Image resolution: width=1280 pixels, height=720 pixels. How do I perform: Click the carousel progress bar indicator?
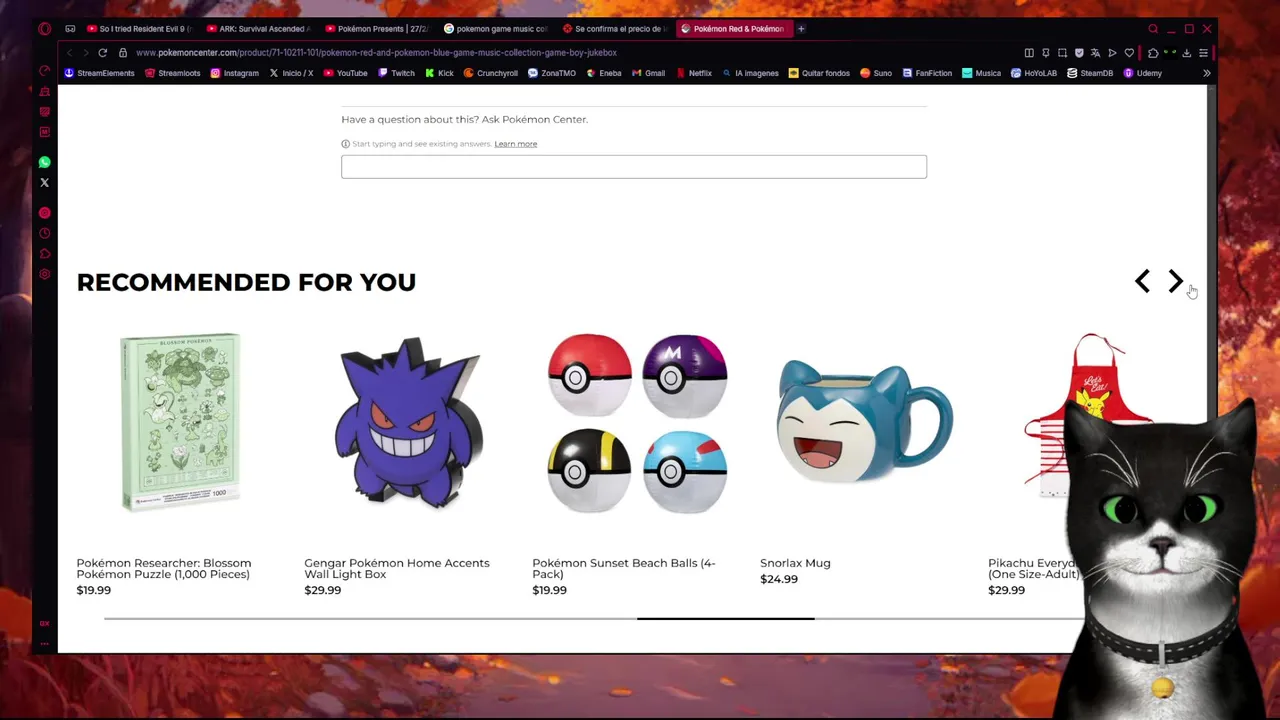click(725, 619)
